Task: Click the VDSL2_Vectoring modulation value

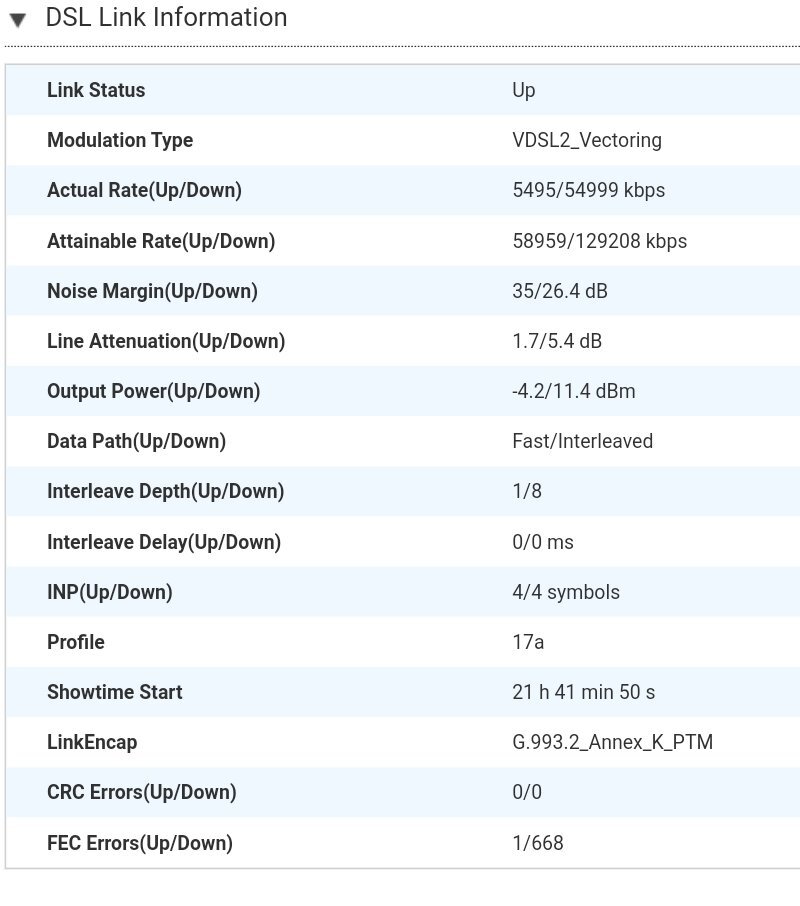Action: 587,140
